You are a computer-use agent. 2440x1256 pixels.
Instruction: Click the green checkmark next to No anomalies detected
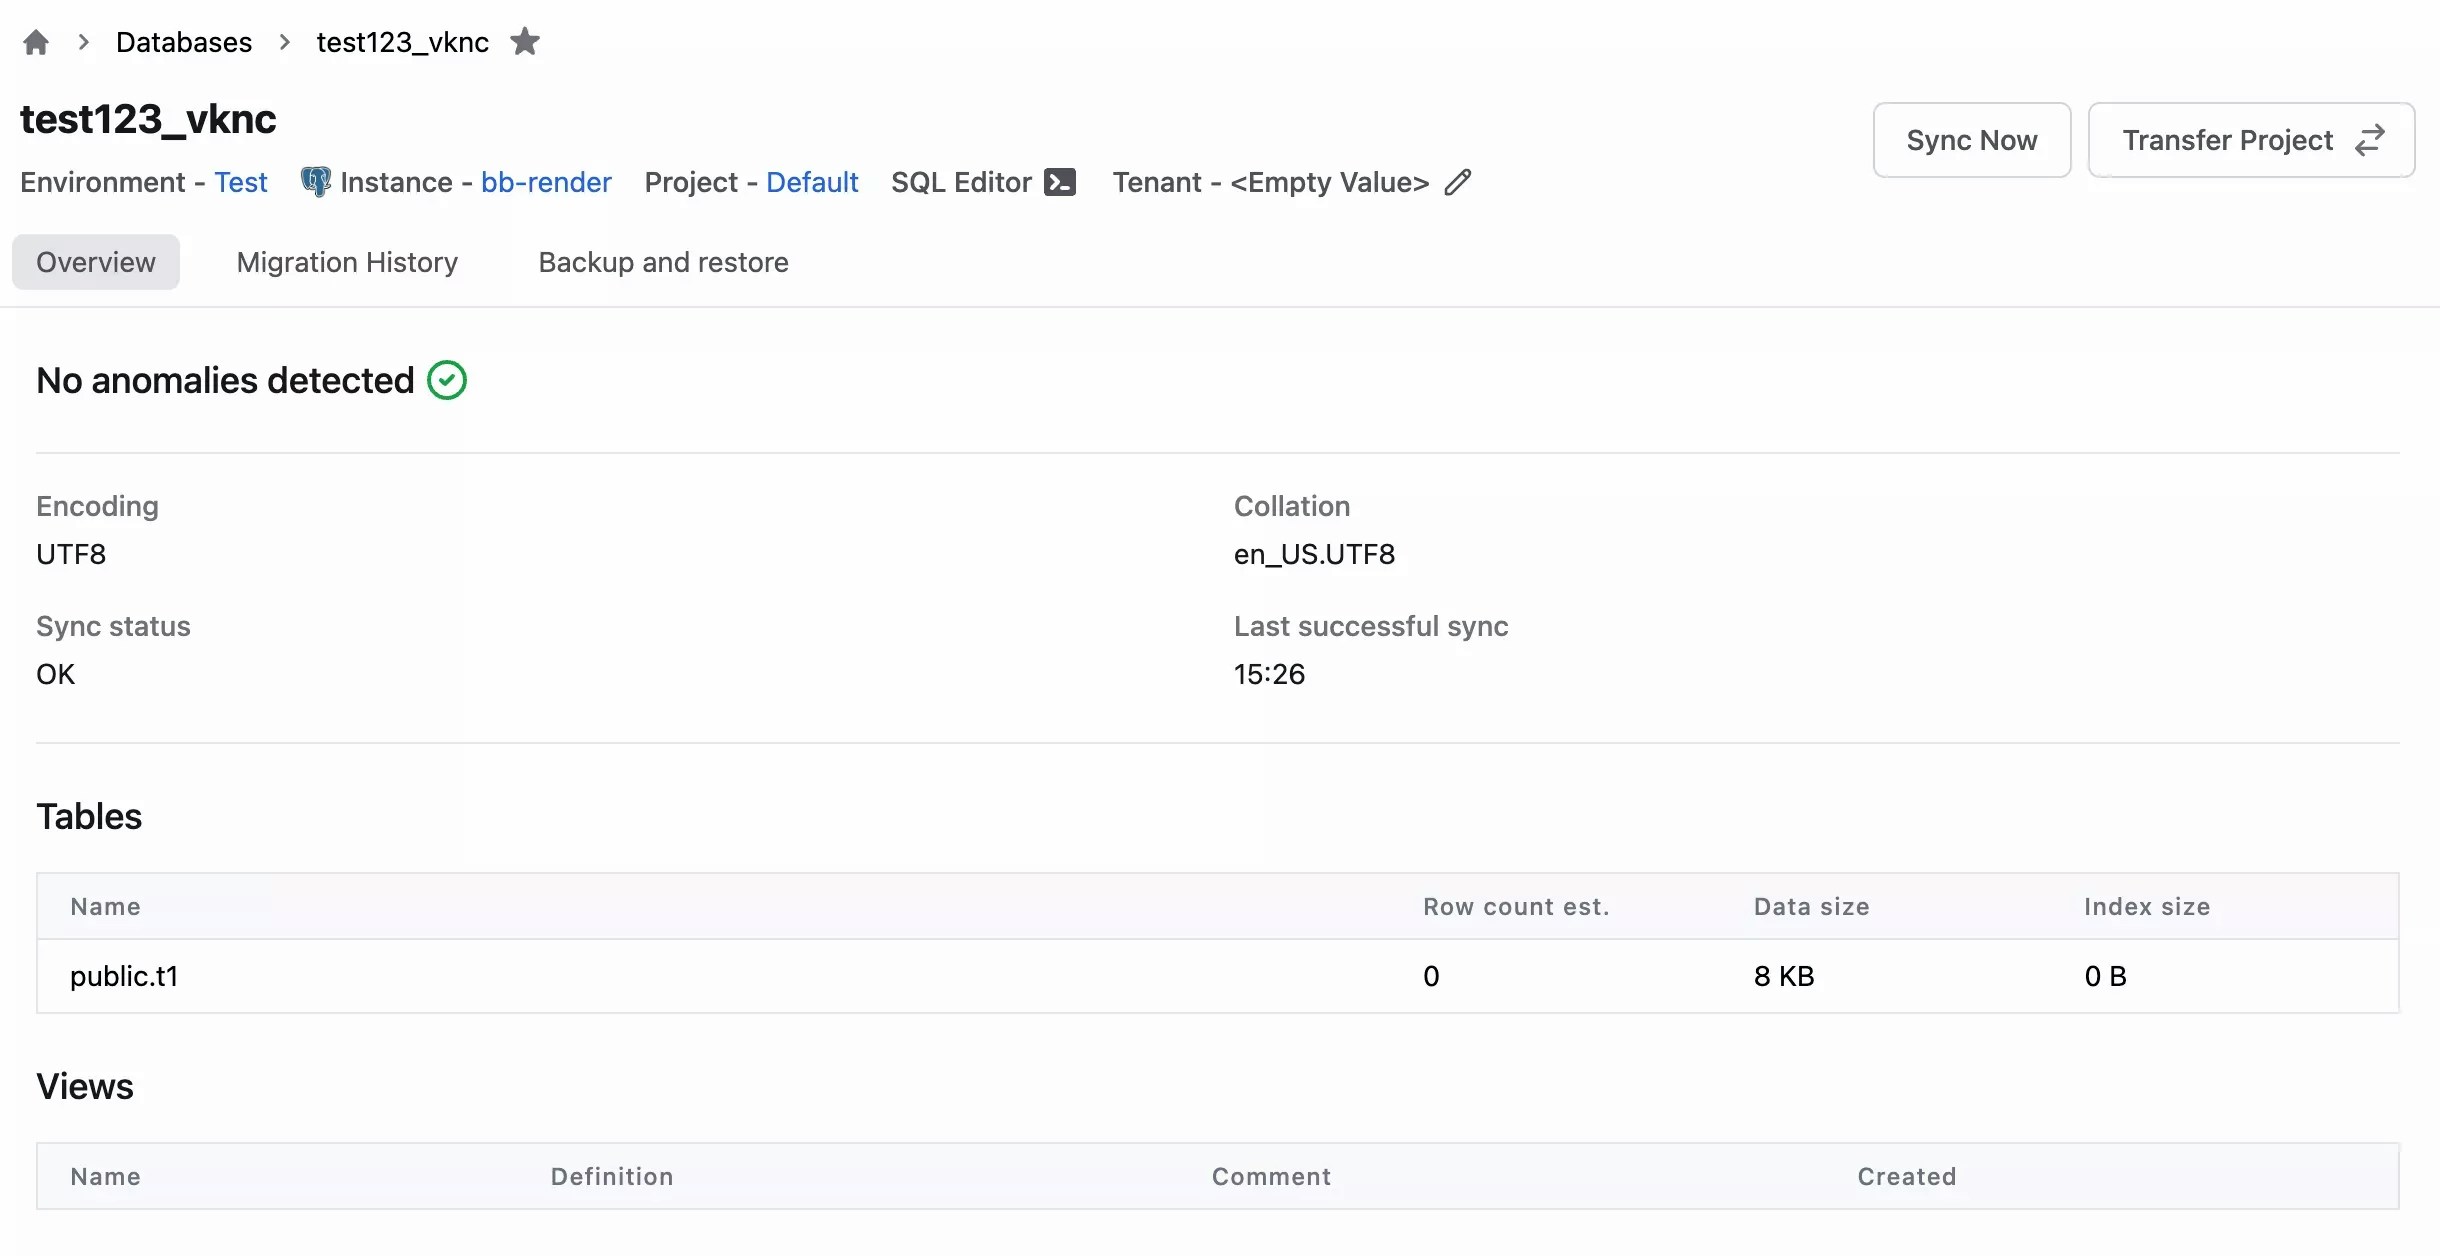pos(446,380)
